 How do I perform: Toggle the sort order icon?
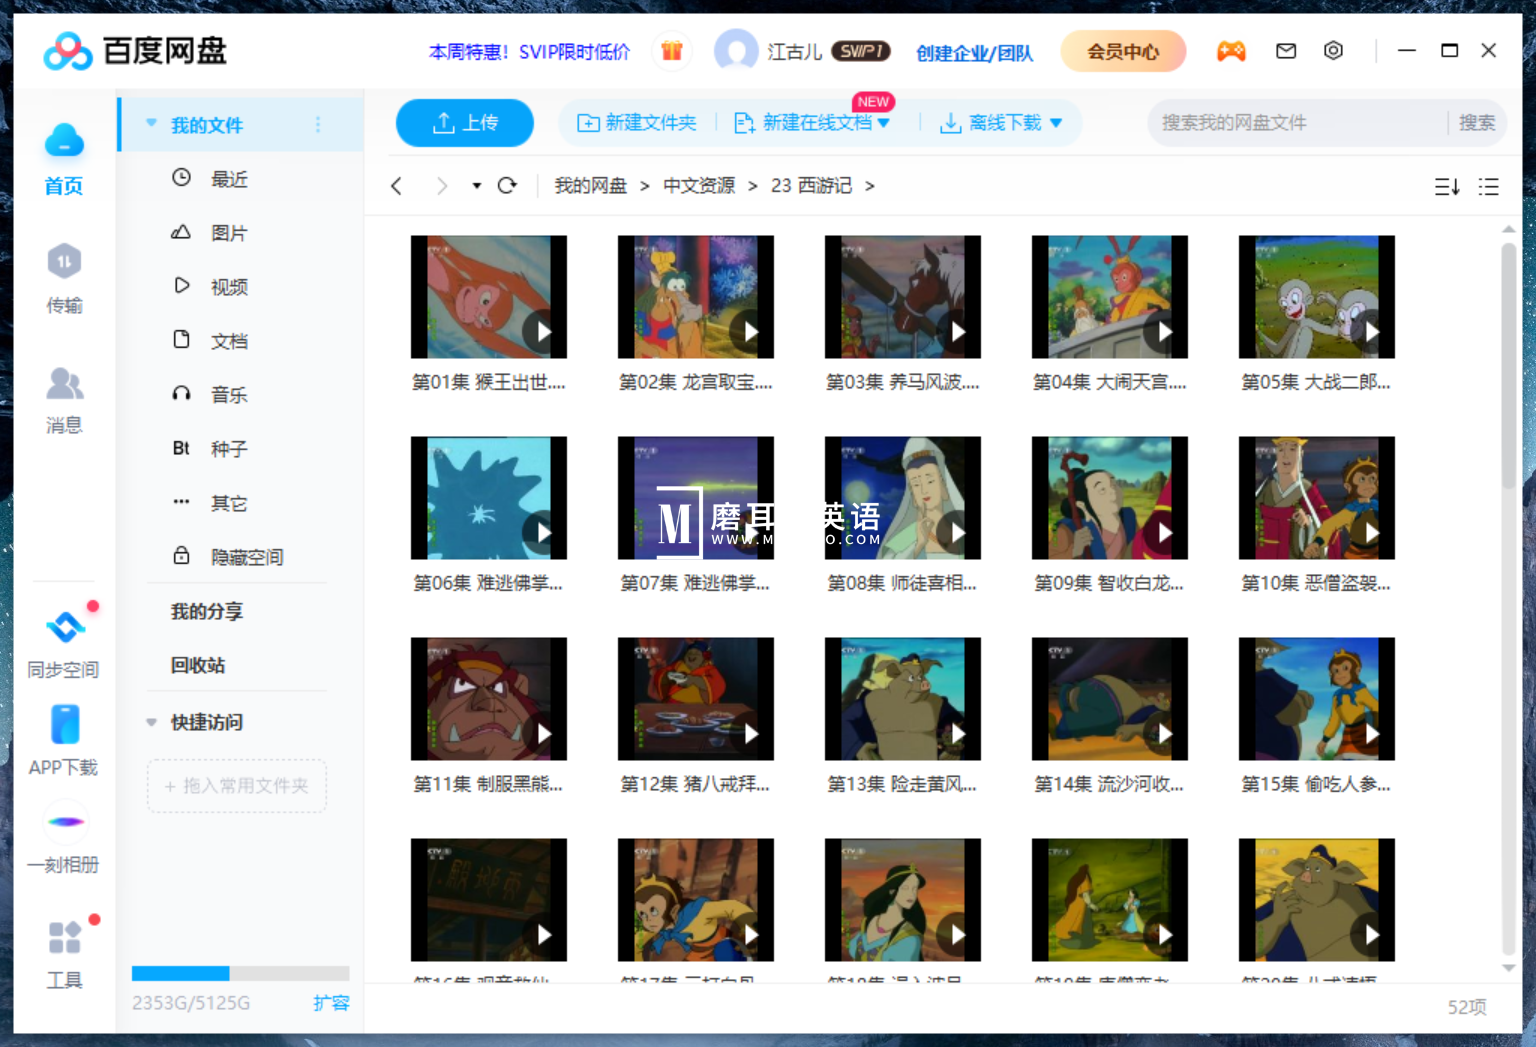pyautogui.click(x=1446, y=187)
